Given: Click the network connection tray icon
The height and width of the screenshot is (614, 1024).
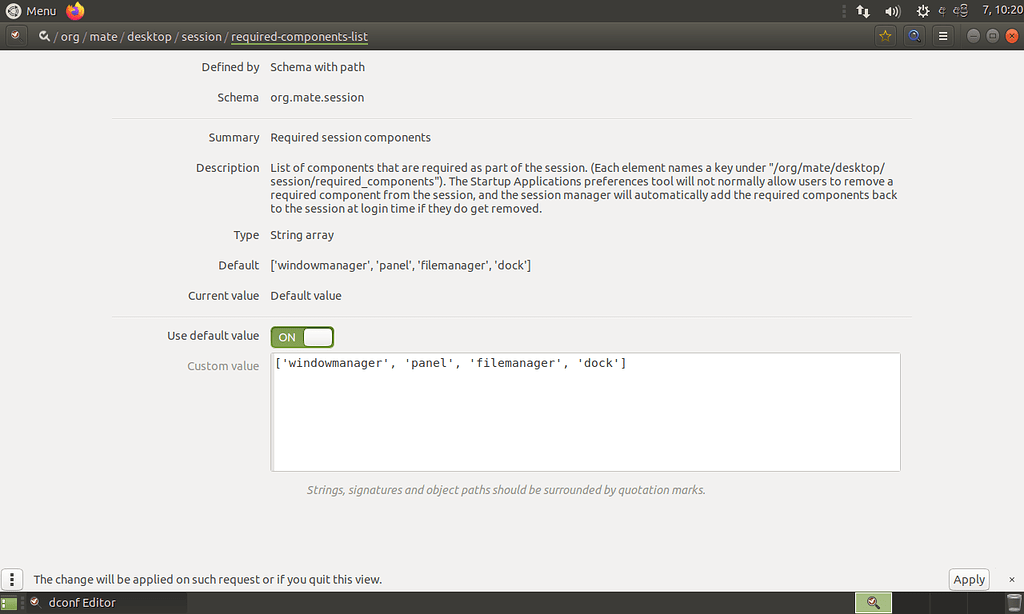Looking at the screenshot, I should click(863, 11).
